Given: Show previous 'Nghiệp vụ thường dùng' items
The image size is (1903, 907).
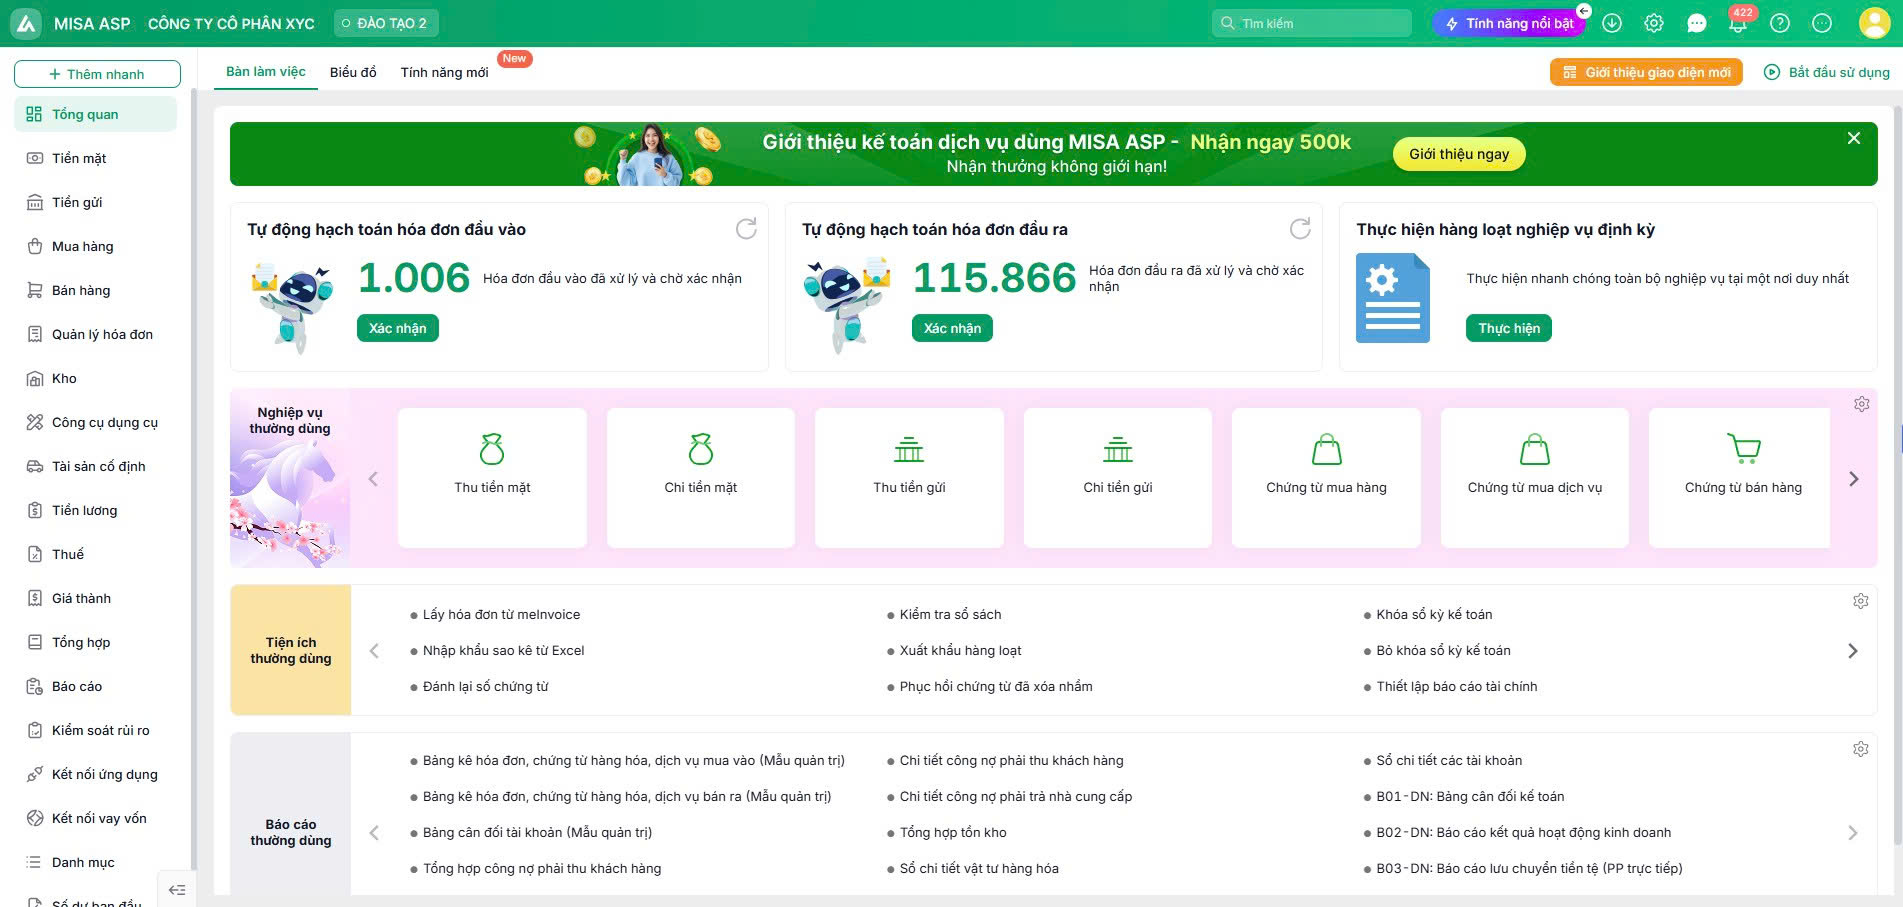Looking at the screenshot, I should (x=374, y=479).
